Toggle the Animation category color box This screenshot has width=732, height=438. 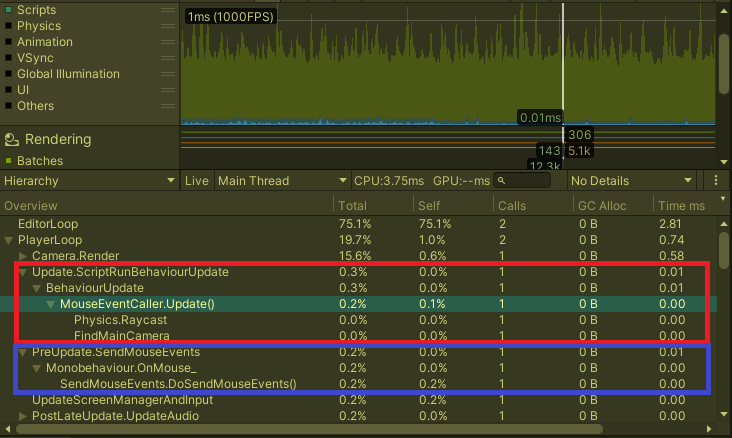[8, 42]
